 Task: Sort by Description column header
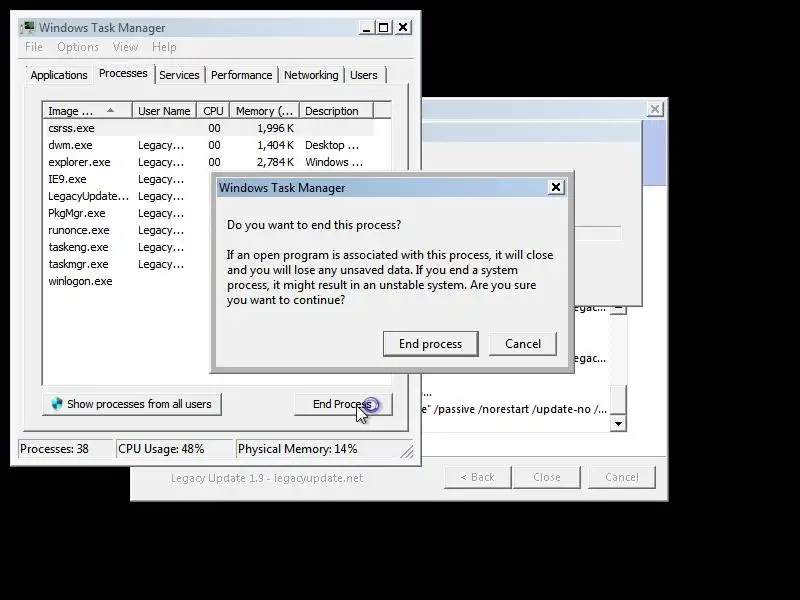point(337,111)
